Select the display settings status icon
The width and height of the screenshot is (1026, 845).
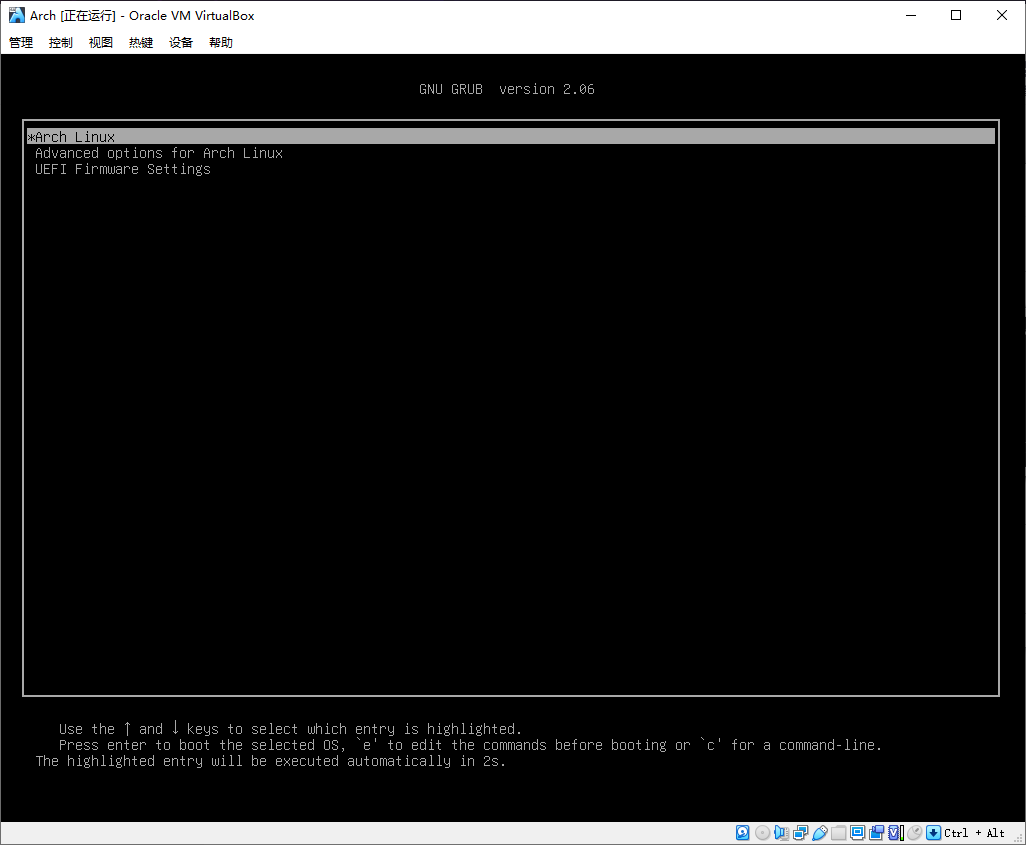(x=856, y=832)
